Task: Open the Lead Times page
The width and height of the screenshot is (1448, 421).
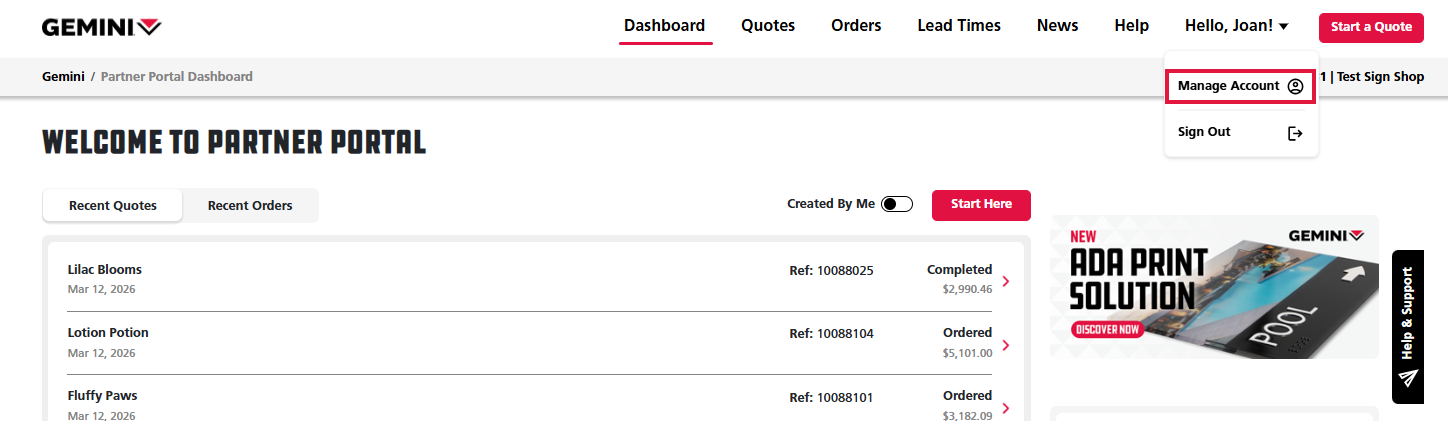Action: (958, 26)
